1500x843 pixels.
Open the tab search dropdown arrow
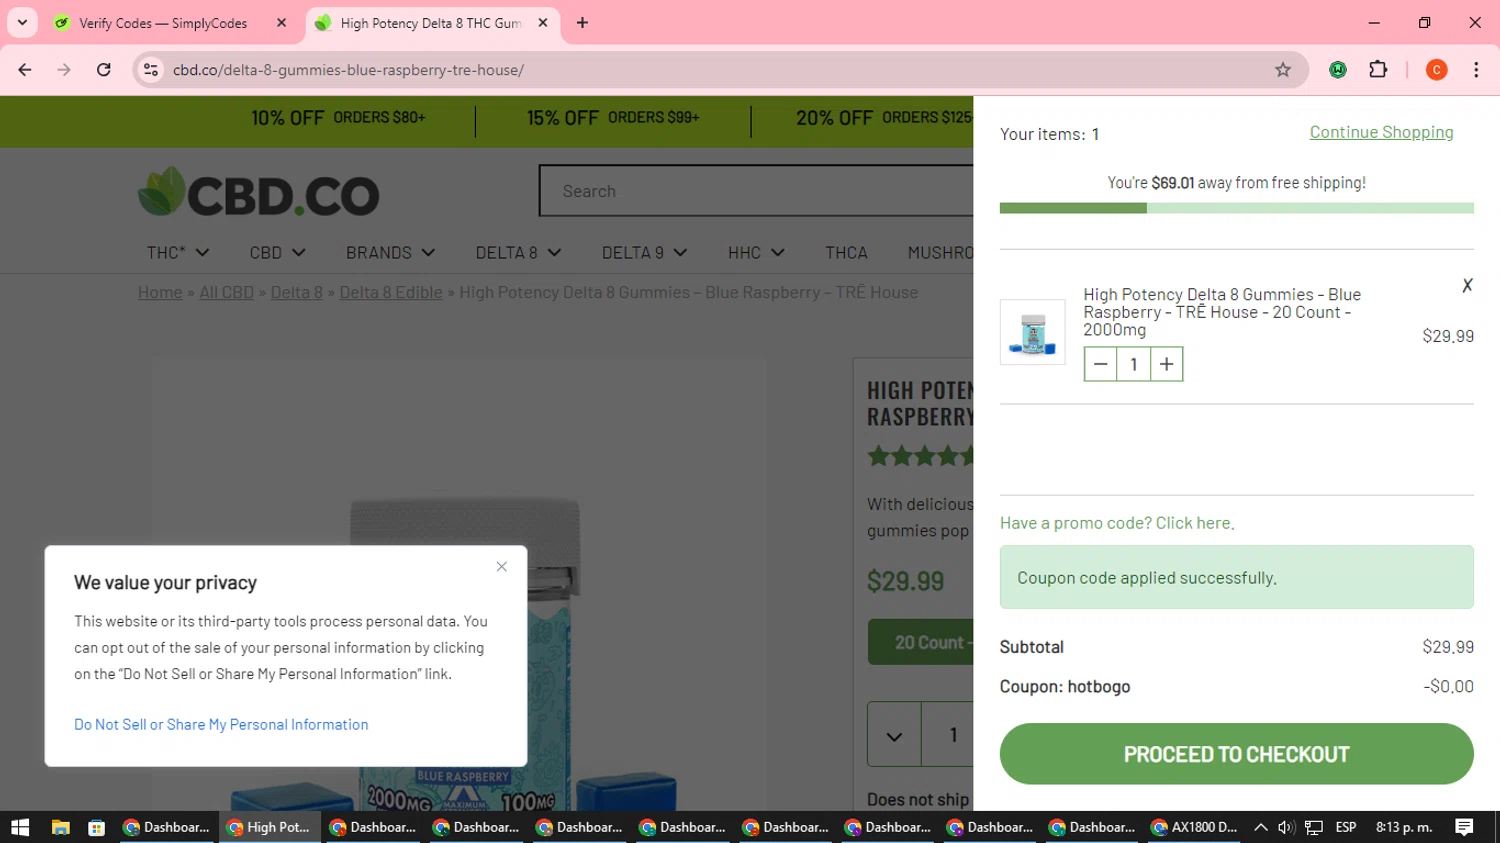point(22,22)
